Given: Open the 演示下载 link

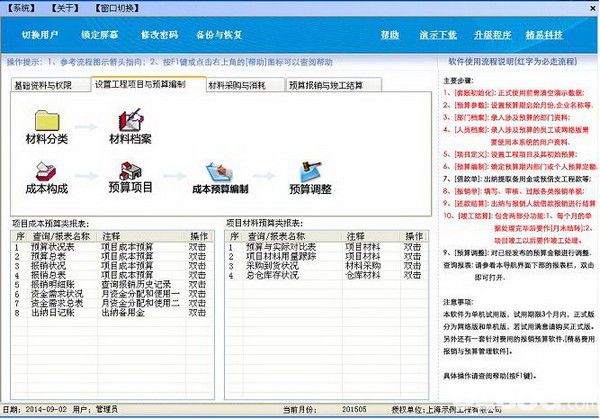Looking at the screenshot, I should (438, 35).
